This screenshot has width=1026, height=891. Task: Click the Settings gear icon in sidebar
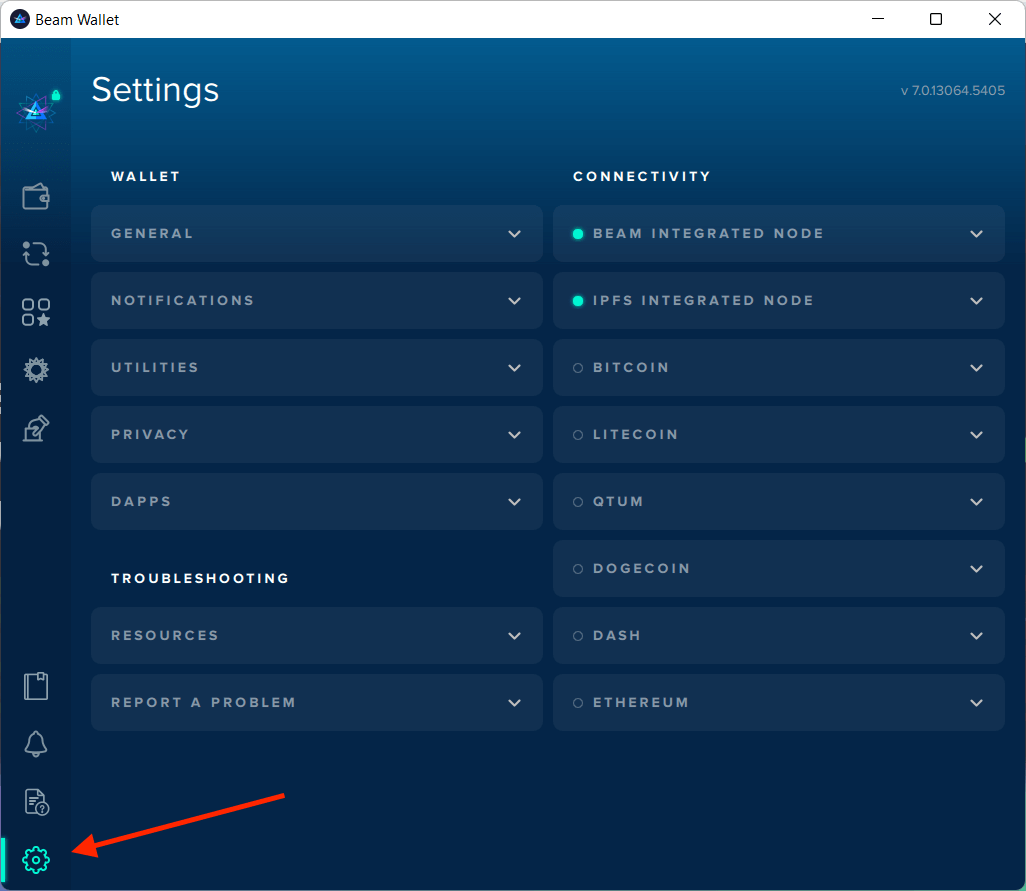(36, 859)
